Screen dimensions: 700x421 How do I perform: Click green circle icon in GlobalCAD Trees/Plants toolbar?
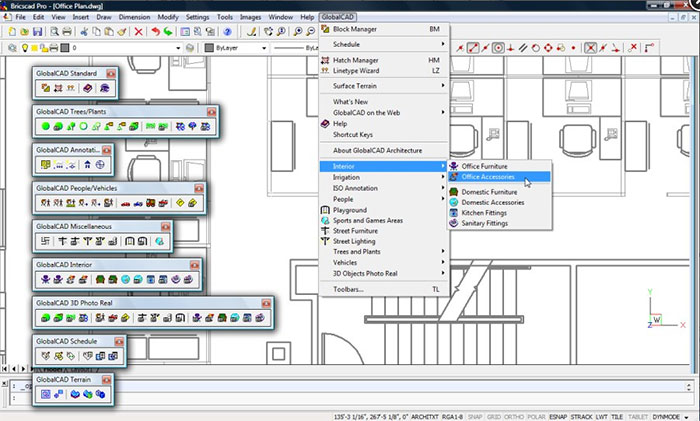point(46,126)
